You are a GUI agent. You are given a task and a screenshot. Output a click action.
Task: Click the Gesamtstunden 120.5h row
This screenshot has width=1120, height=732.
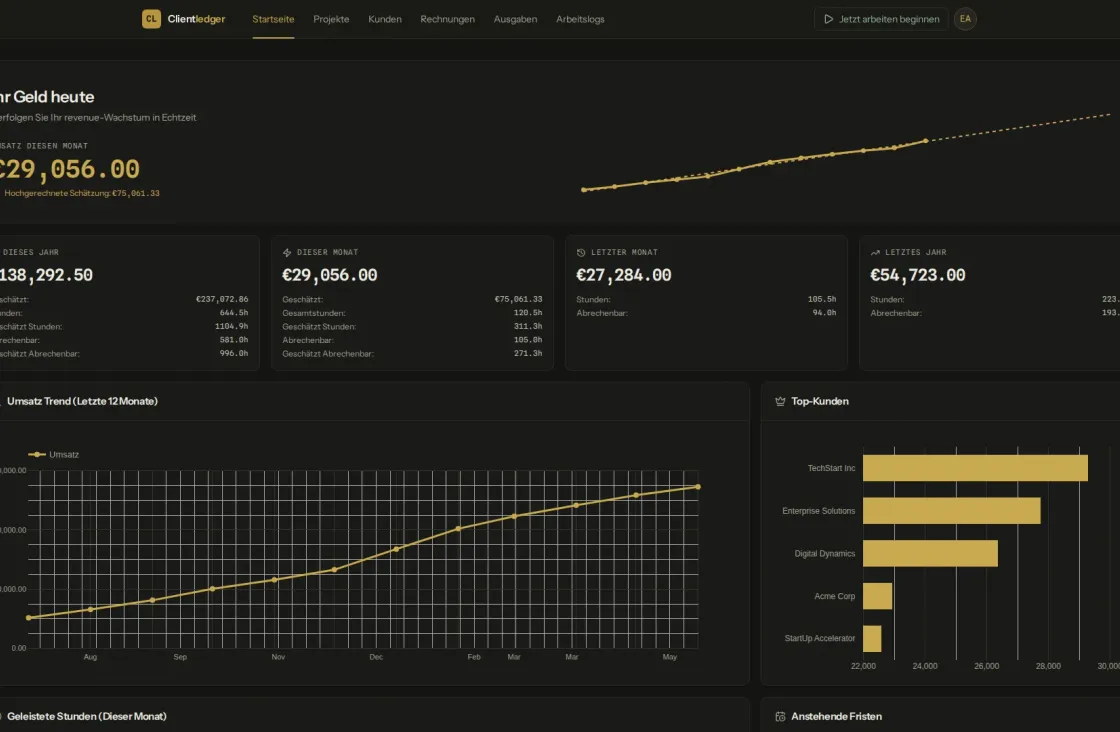click(412, 313)
